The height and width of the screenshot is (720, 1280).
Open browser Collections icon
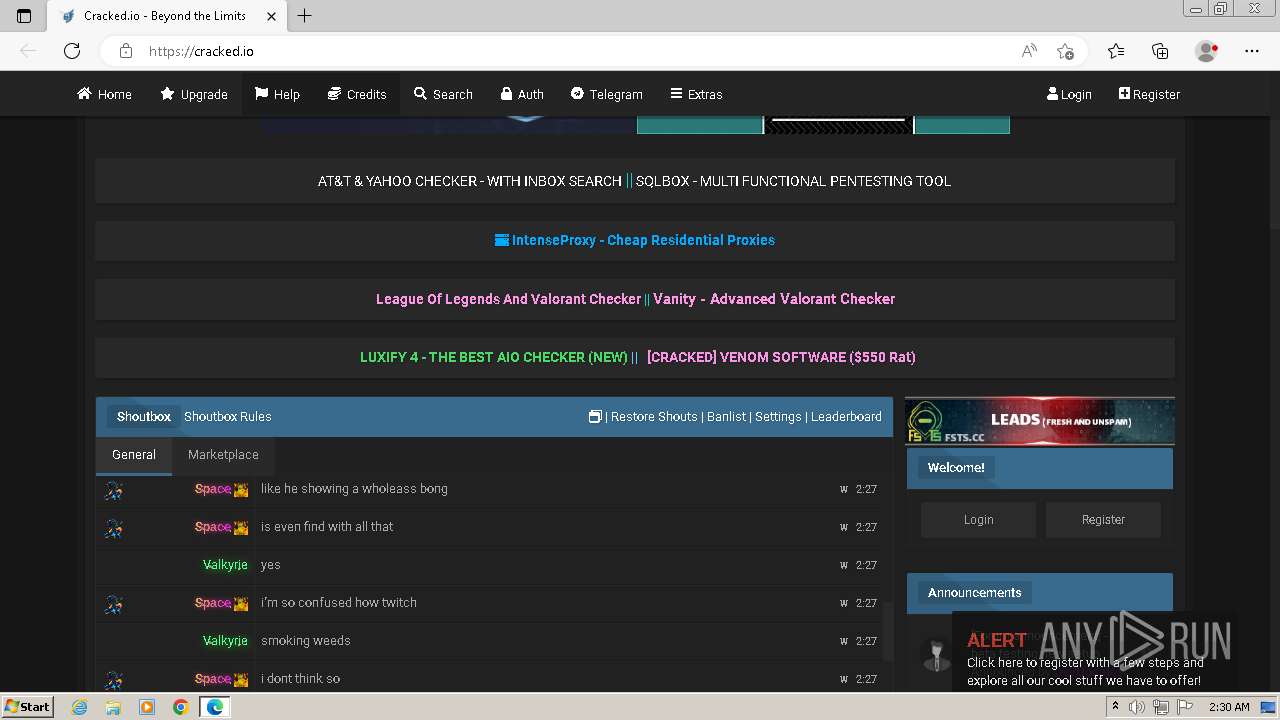coord(1160,51)
